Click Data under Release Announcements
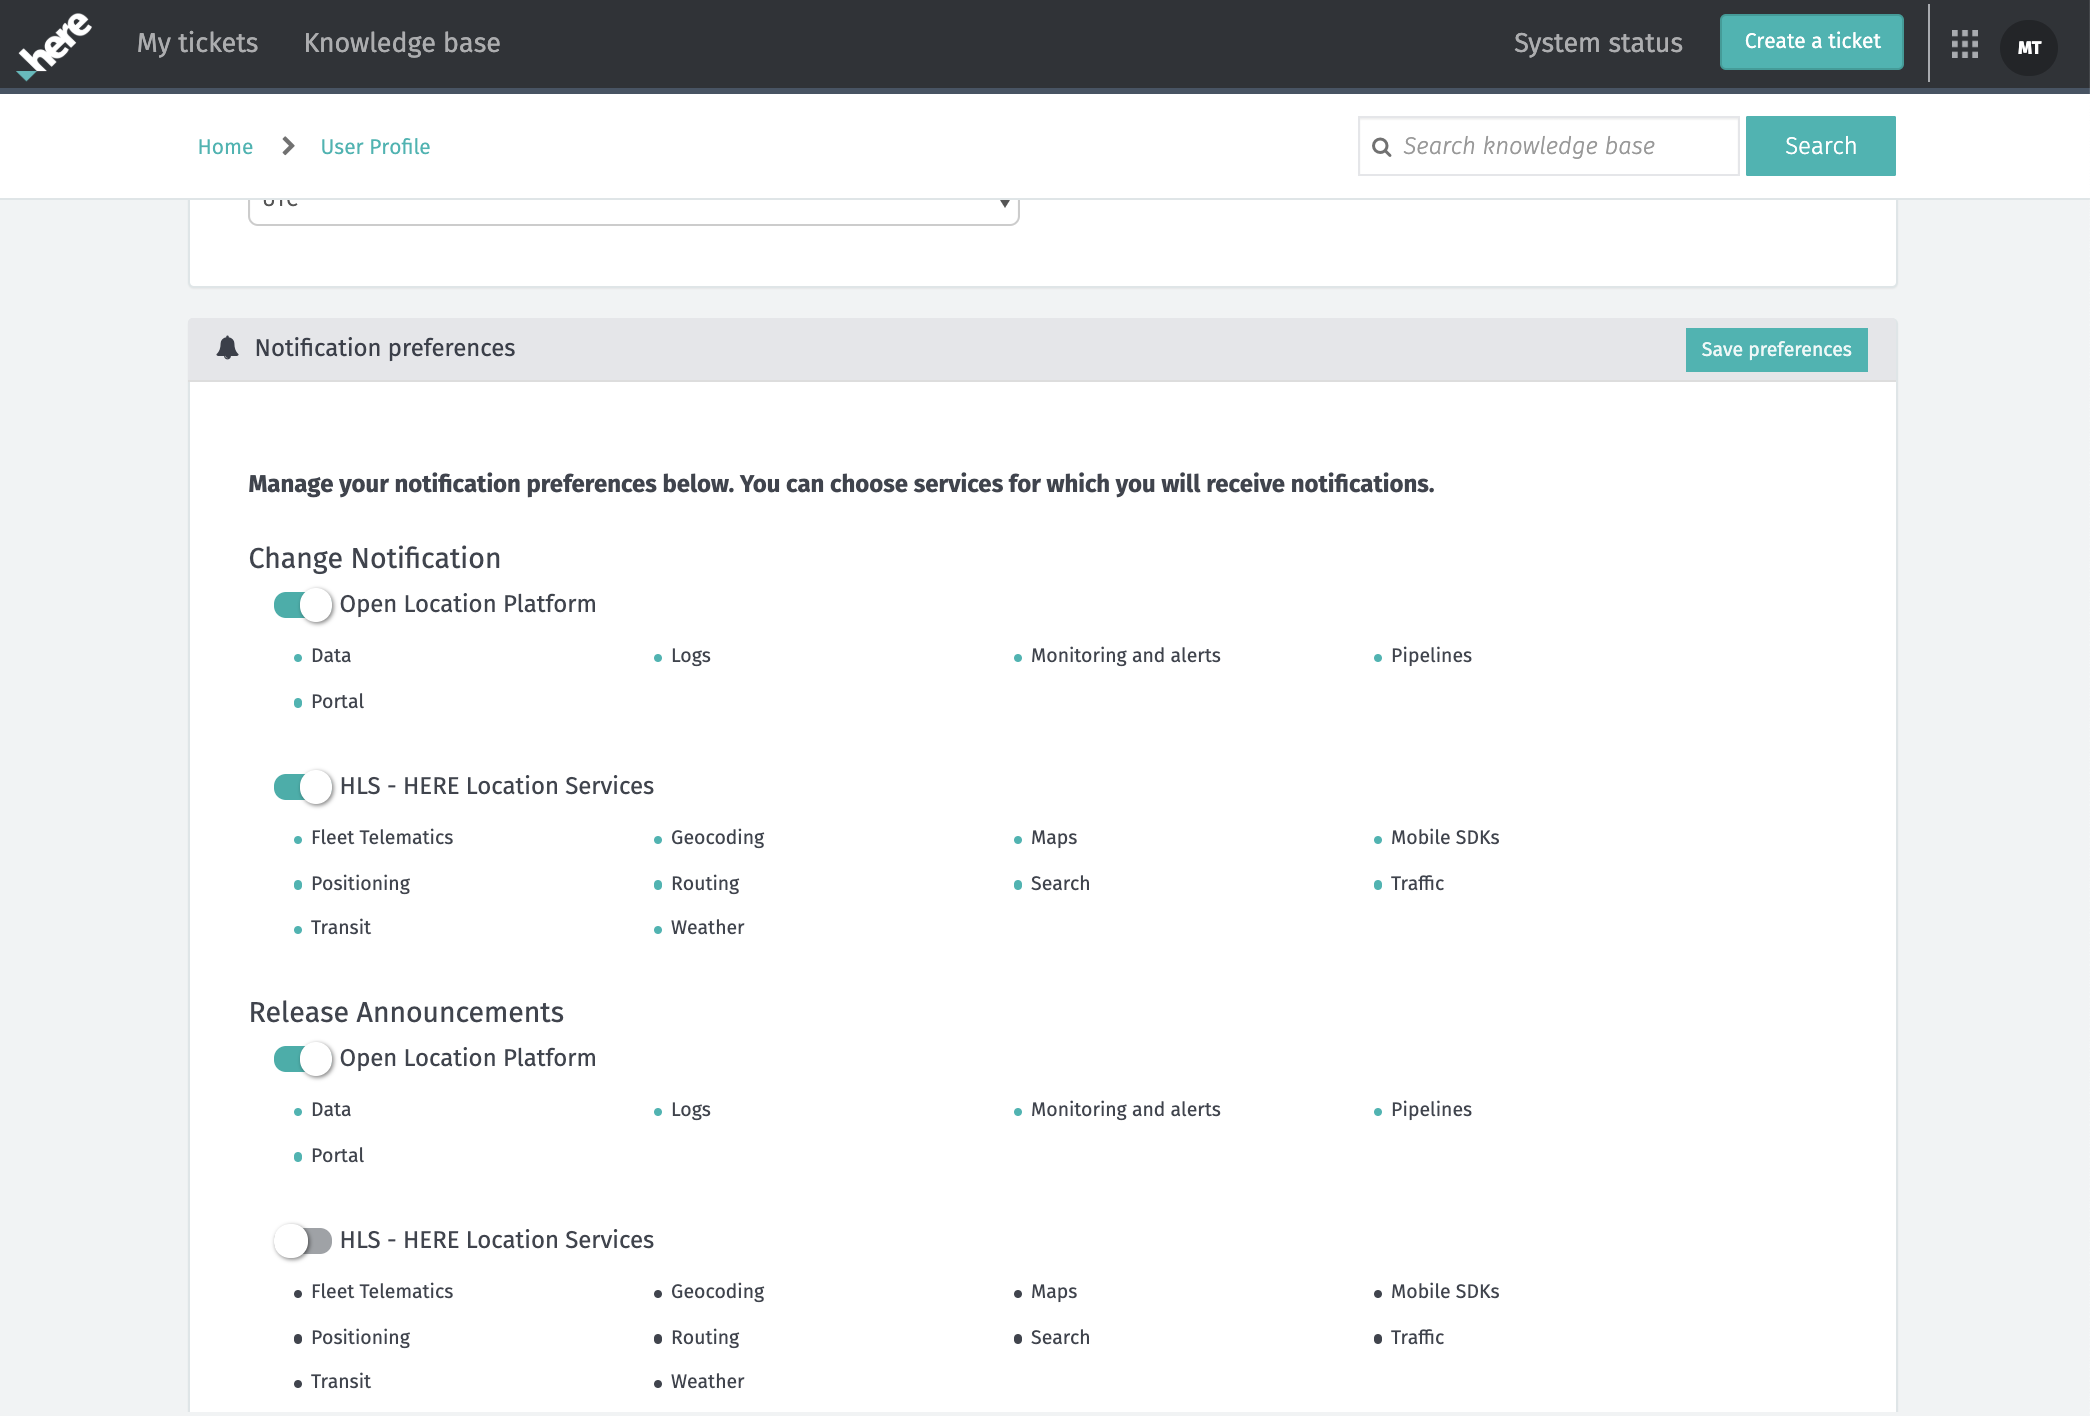 331,1110
